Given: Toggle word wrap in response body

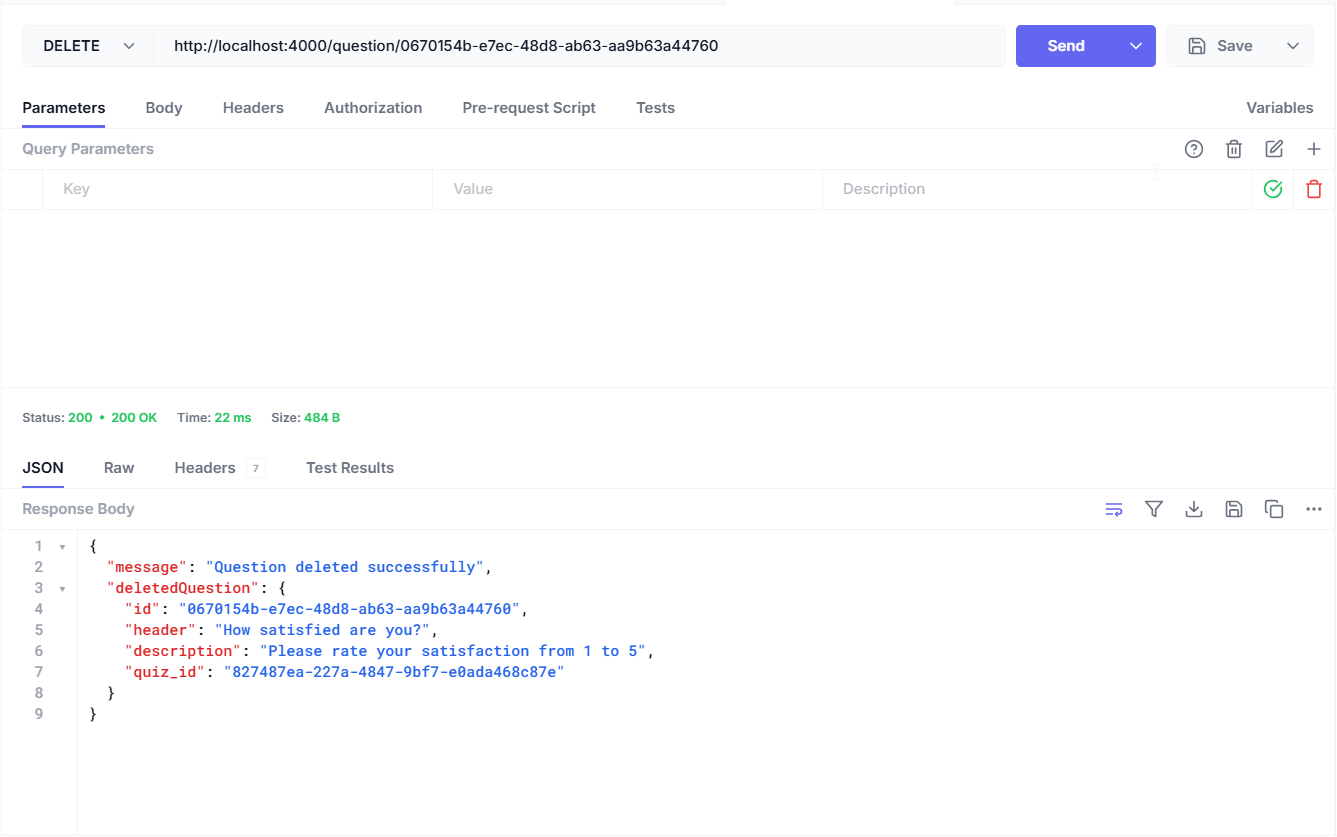Looking at the screenshot, I should (x=1113, y=509).
